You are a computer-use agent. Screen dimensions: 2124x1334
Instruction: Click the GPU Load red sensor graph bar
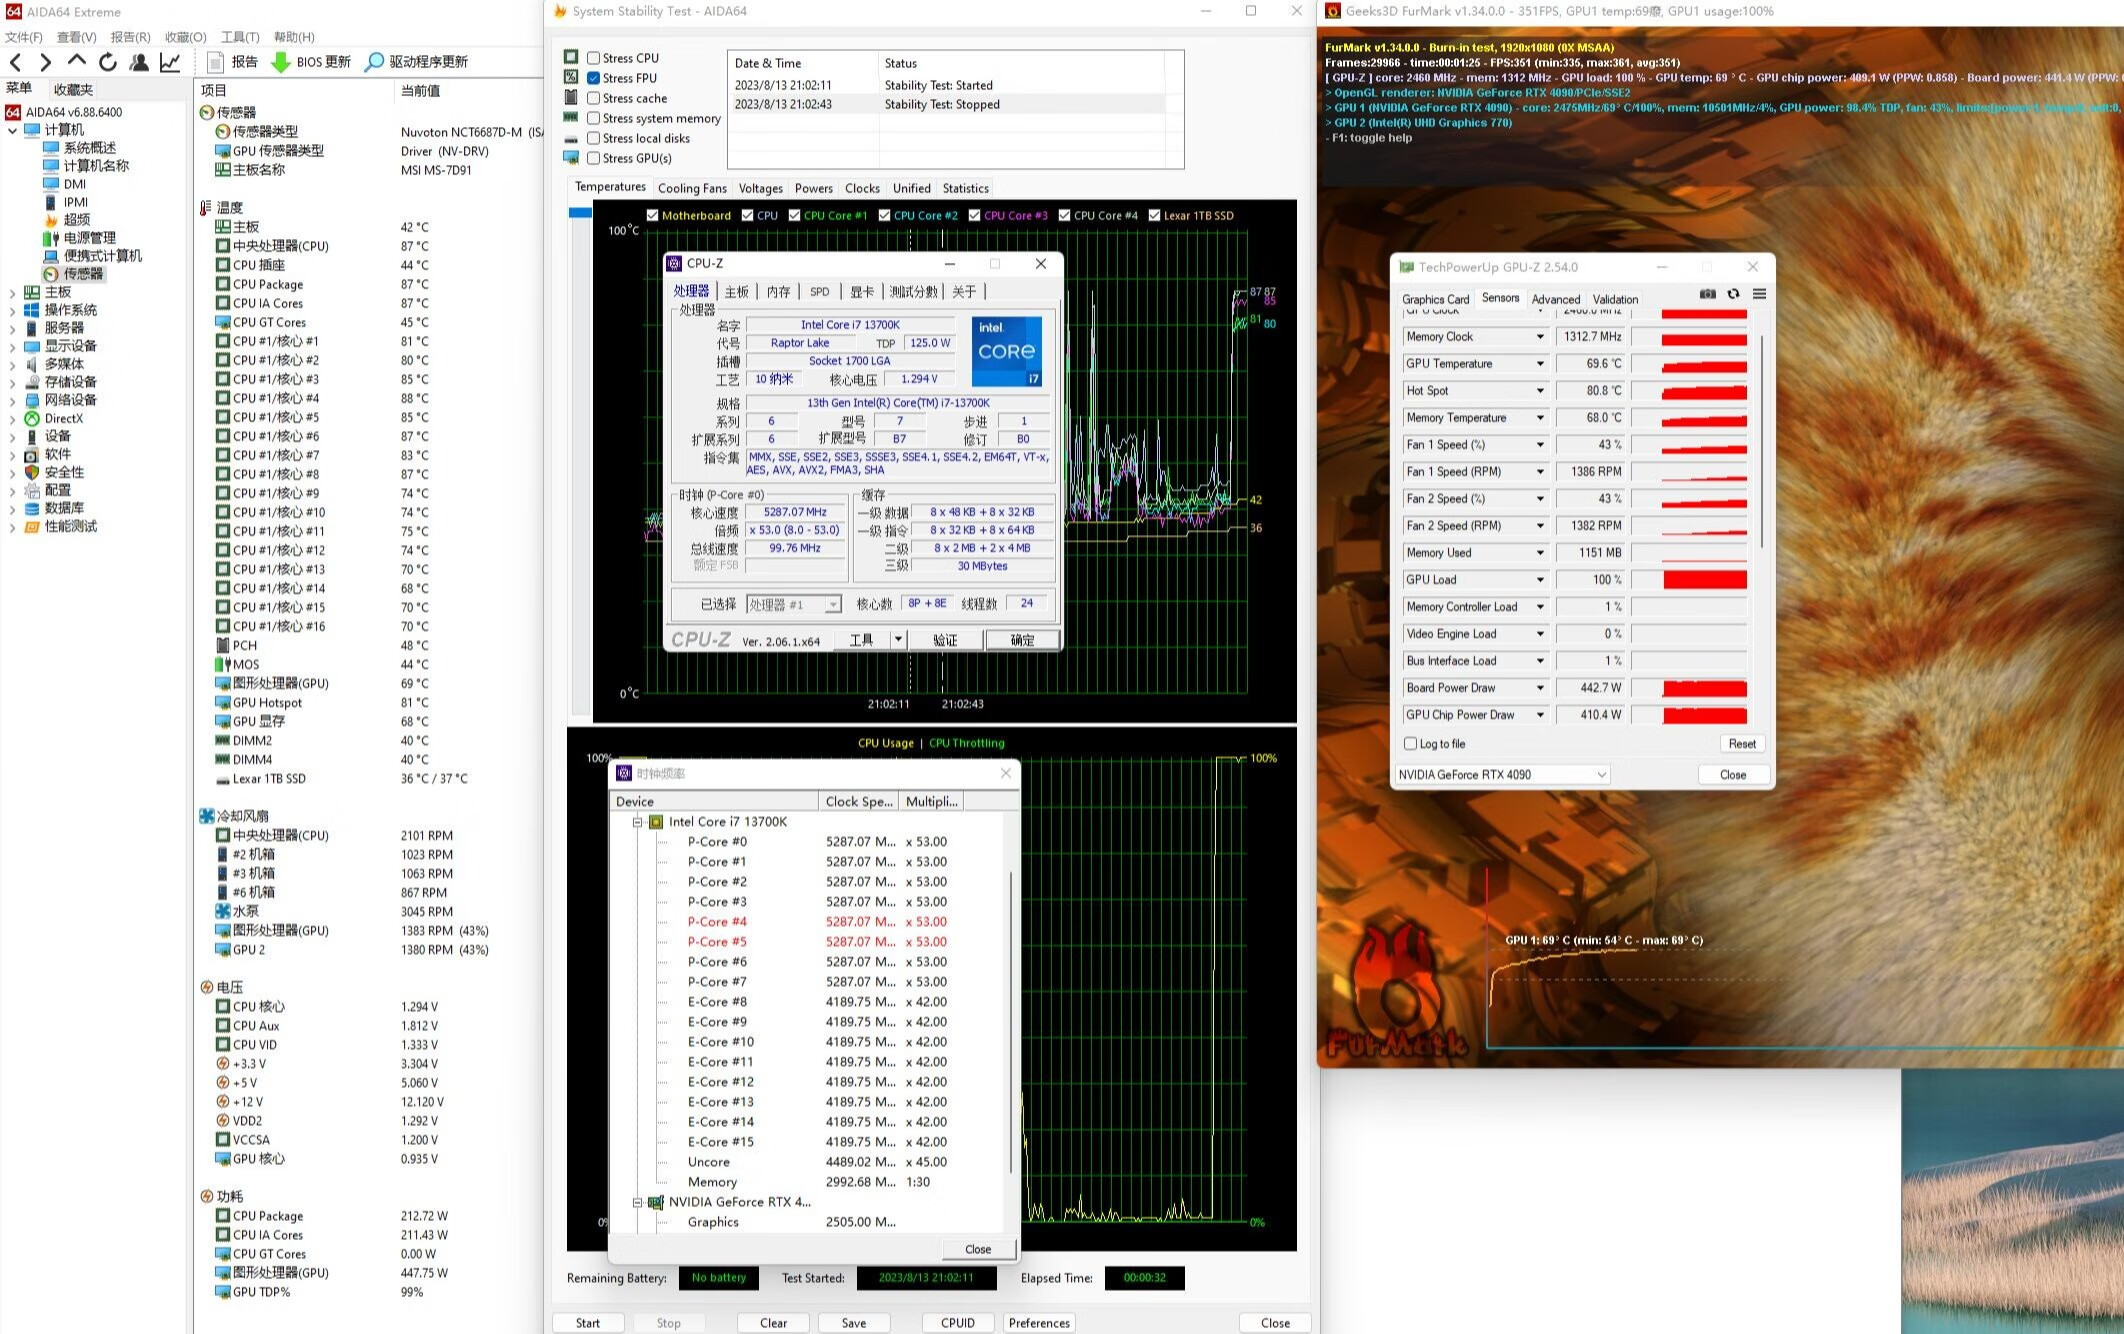click(1705, 580)
